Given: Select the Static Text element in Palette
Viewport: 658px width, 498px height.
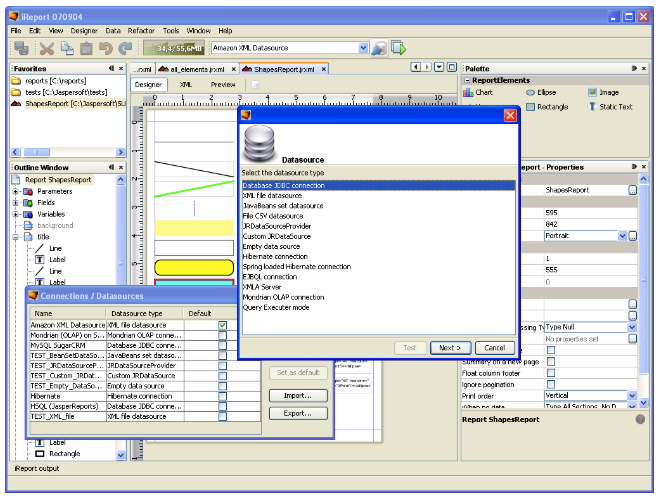Looking at the screenshot, I should (x=610, y=107).
